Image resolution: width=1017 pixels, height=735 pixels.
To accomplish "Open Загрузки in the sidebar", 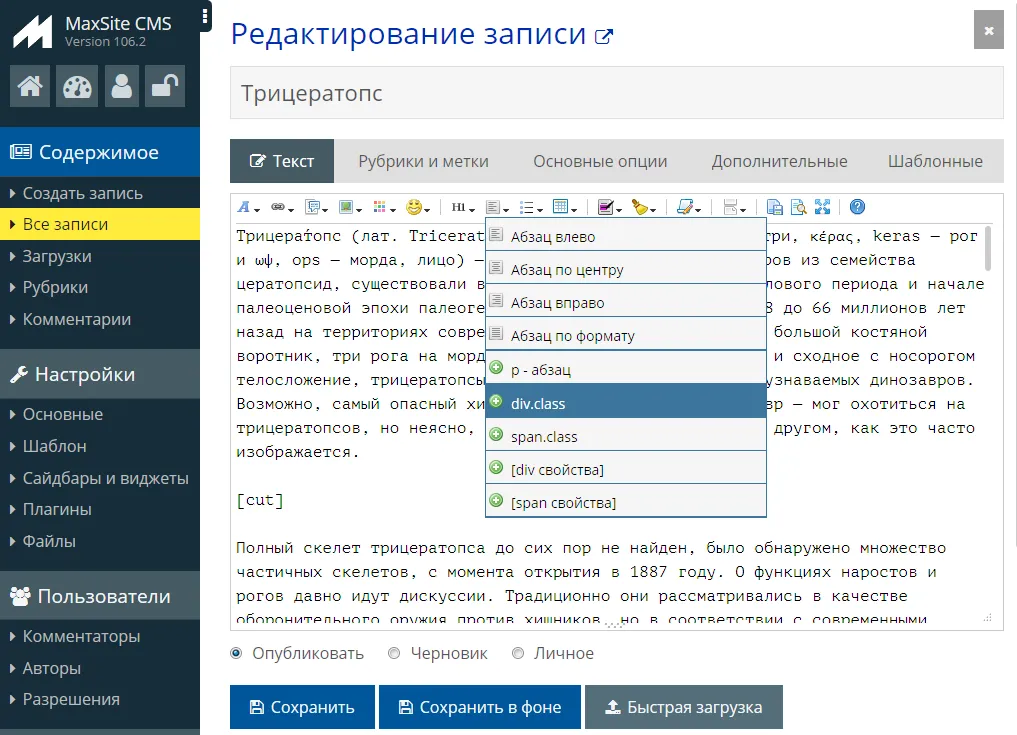I will point(57,256).
